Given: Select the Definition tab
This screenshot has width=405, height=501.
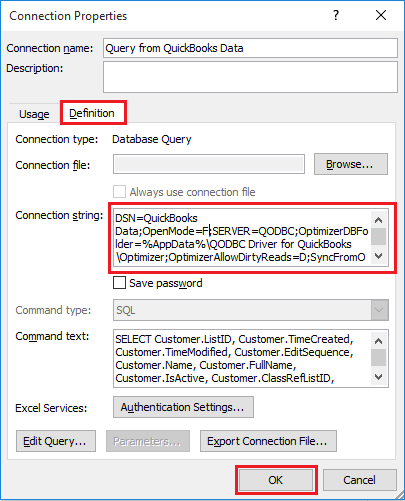Looking at the screenshot, I should point(92,113).
